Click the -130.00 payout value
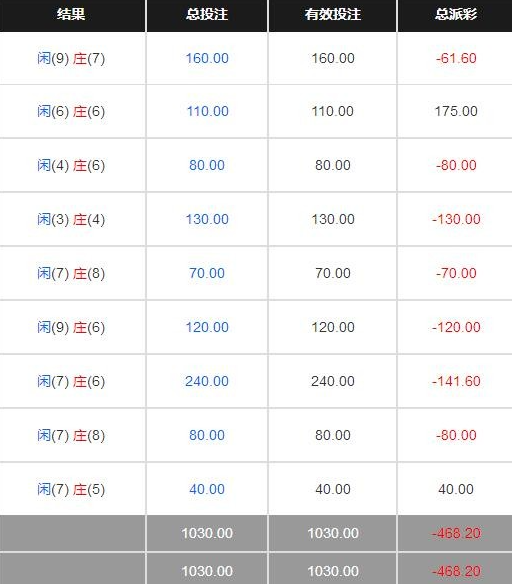Viewport: 512px width, 584px height. pyautogui.click(x=456, y=219)
